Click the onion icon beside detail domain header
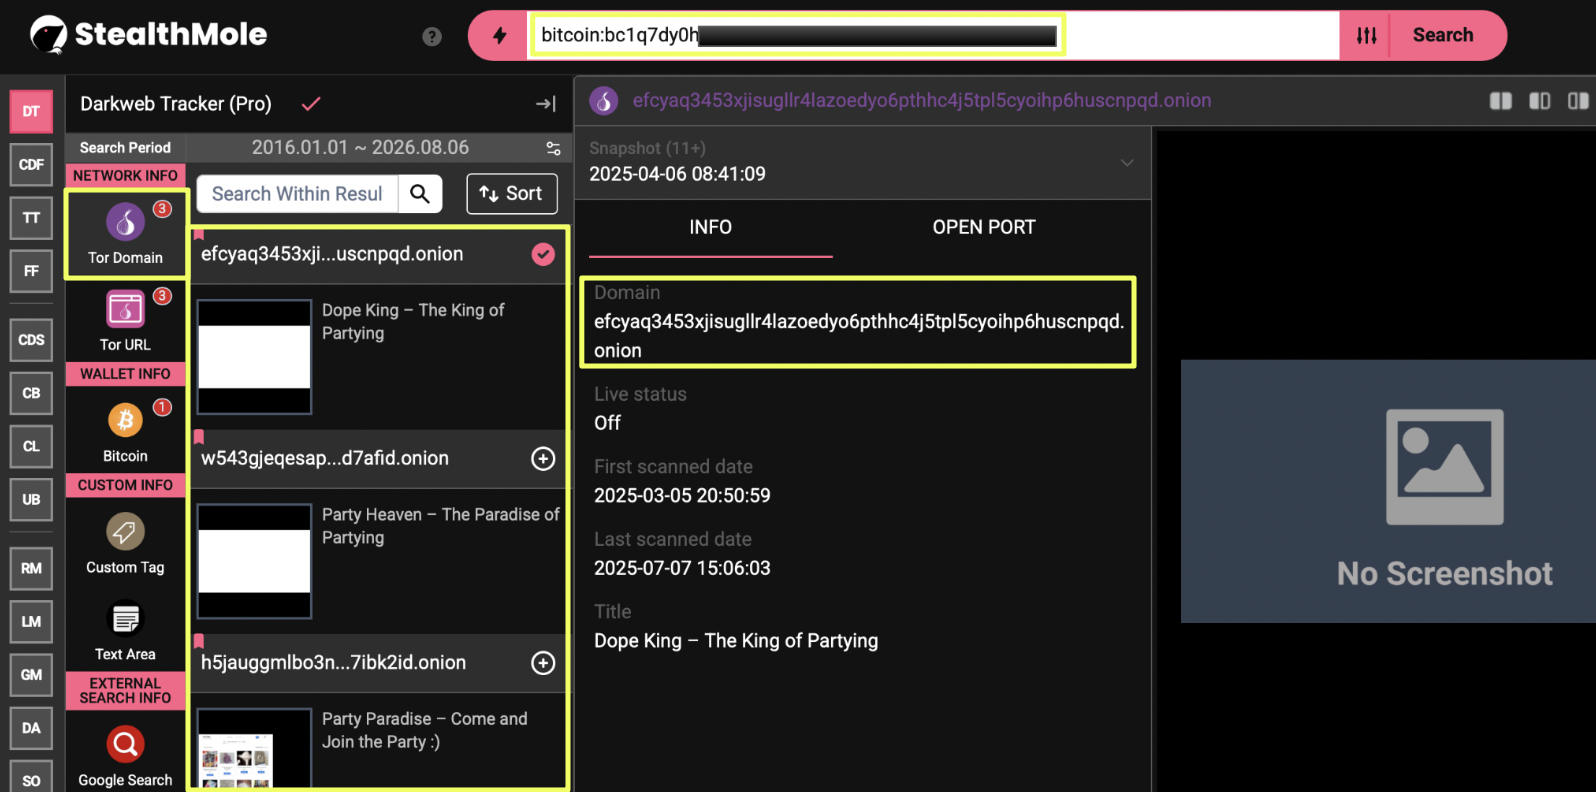The width and height of the screenshot is (1596, 792). [x=603, y=100]
